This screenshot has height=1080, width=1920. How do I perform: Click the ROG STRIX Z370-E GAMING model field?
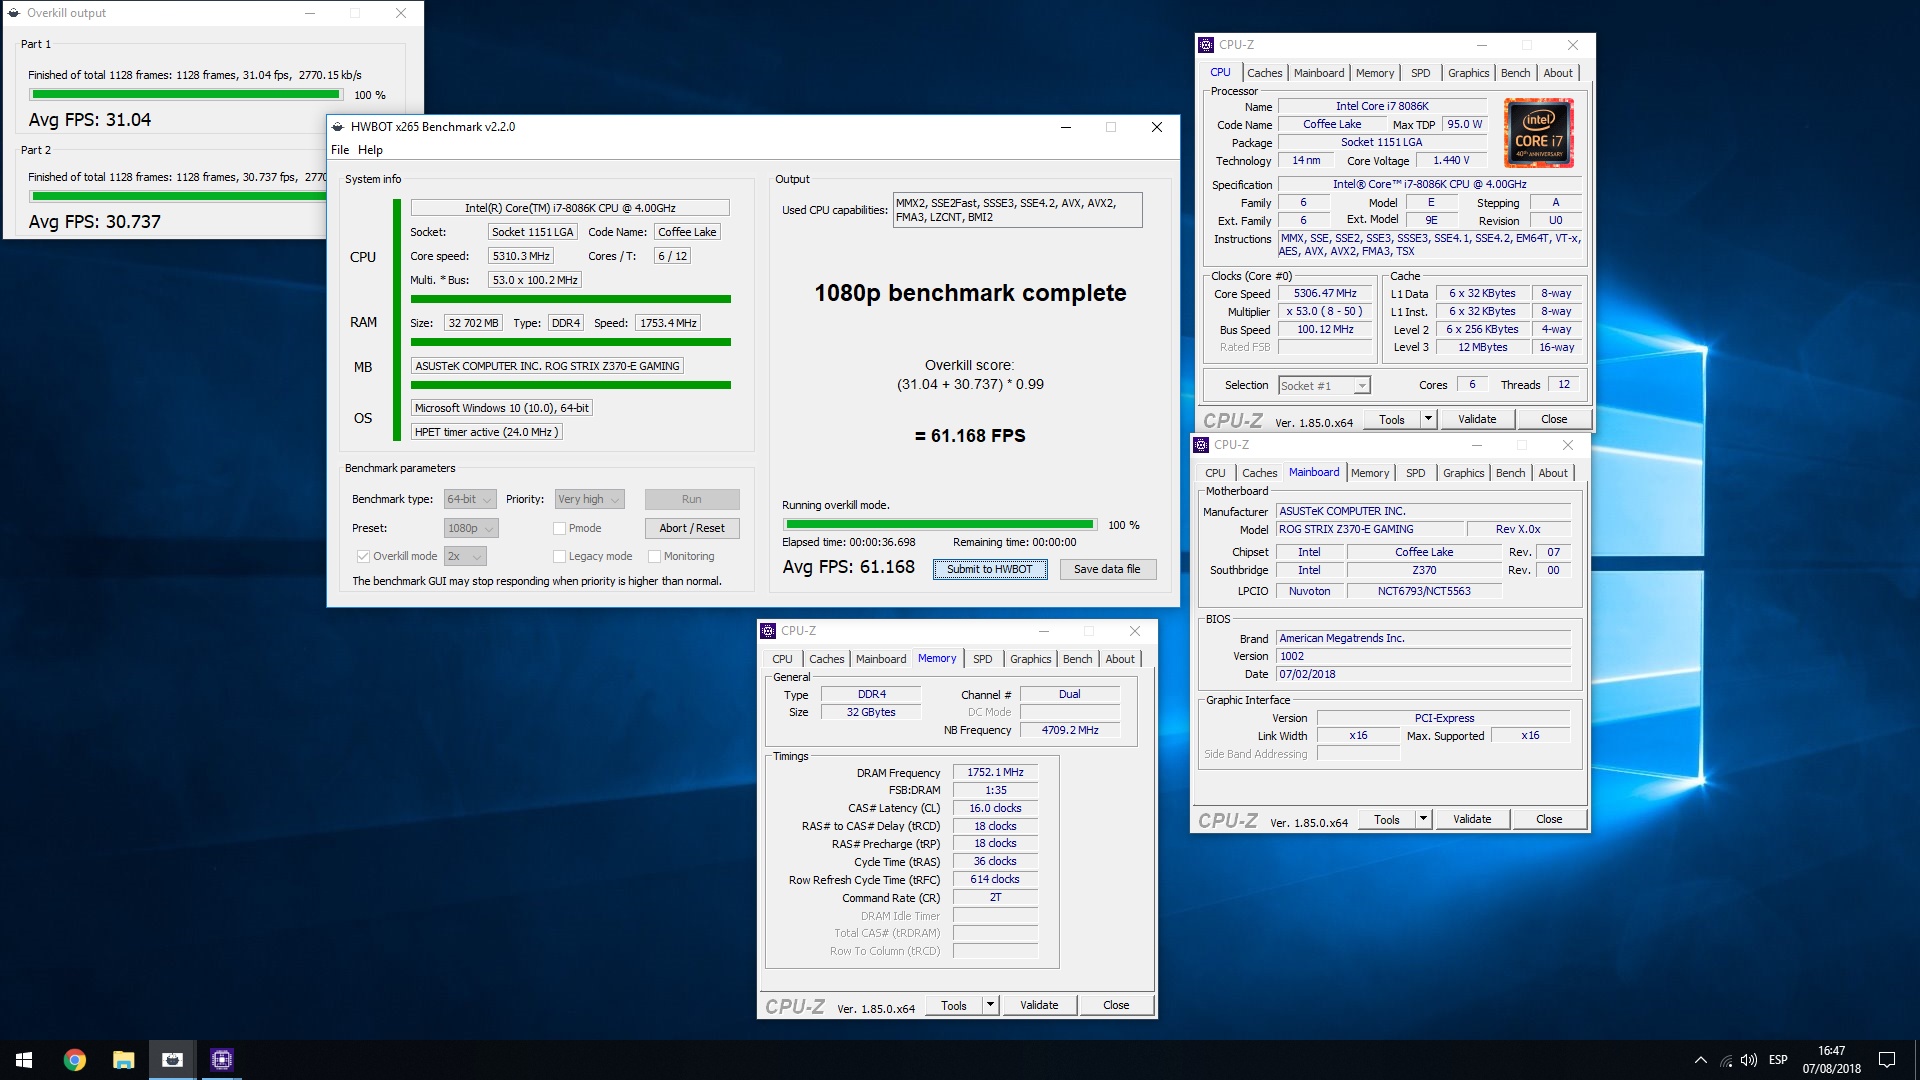coord(1370,529)
